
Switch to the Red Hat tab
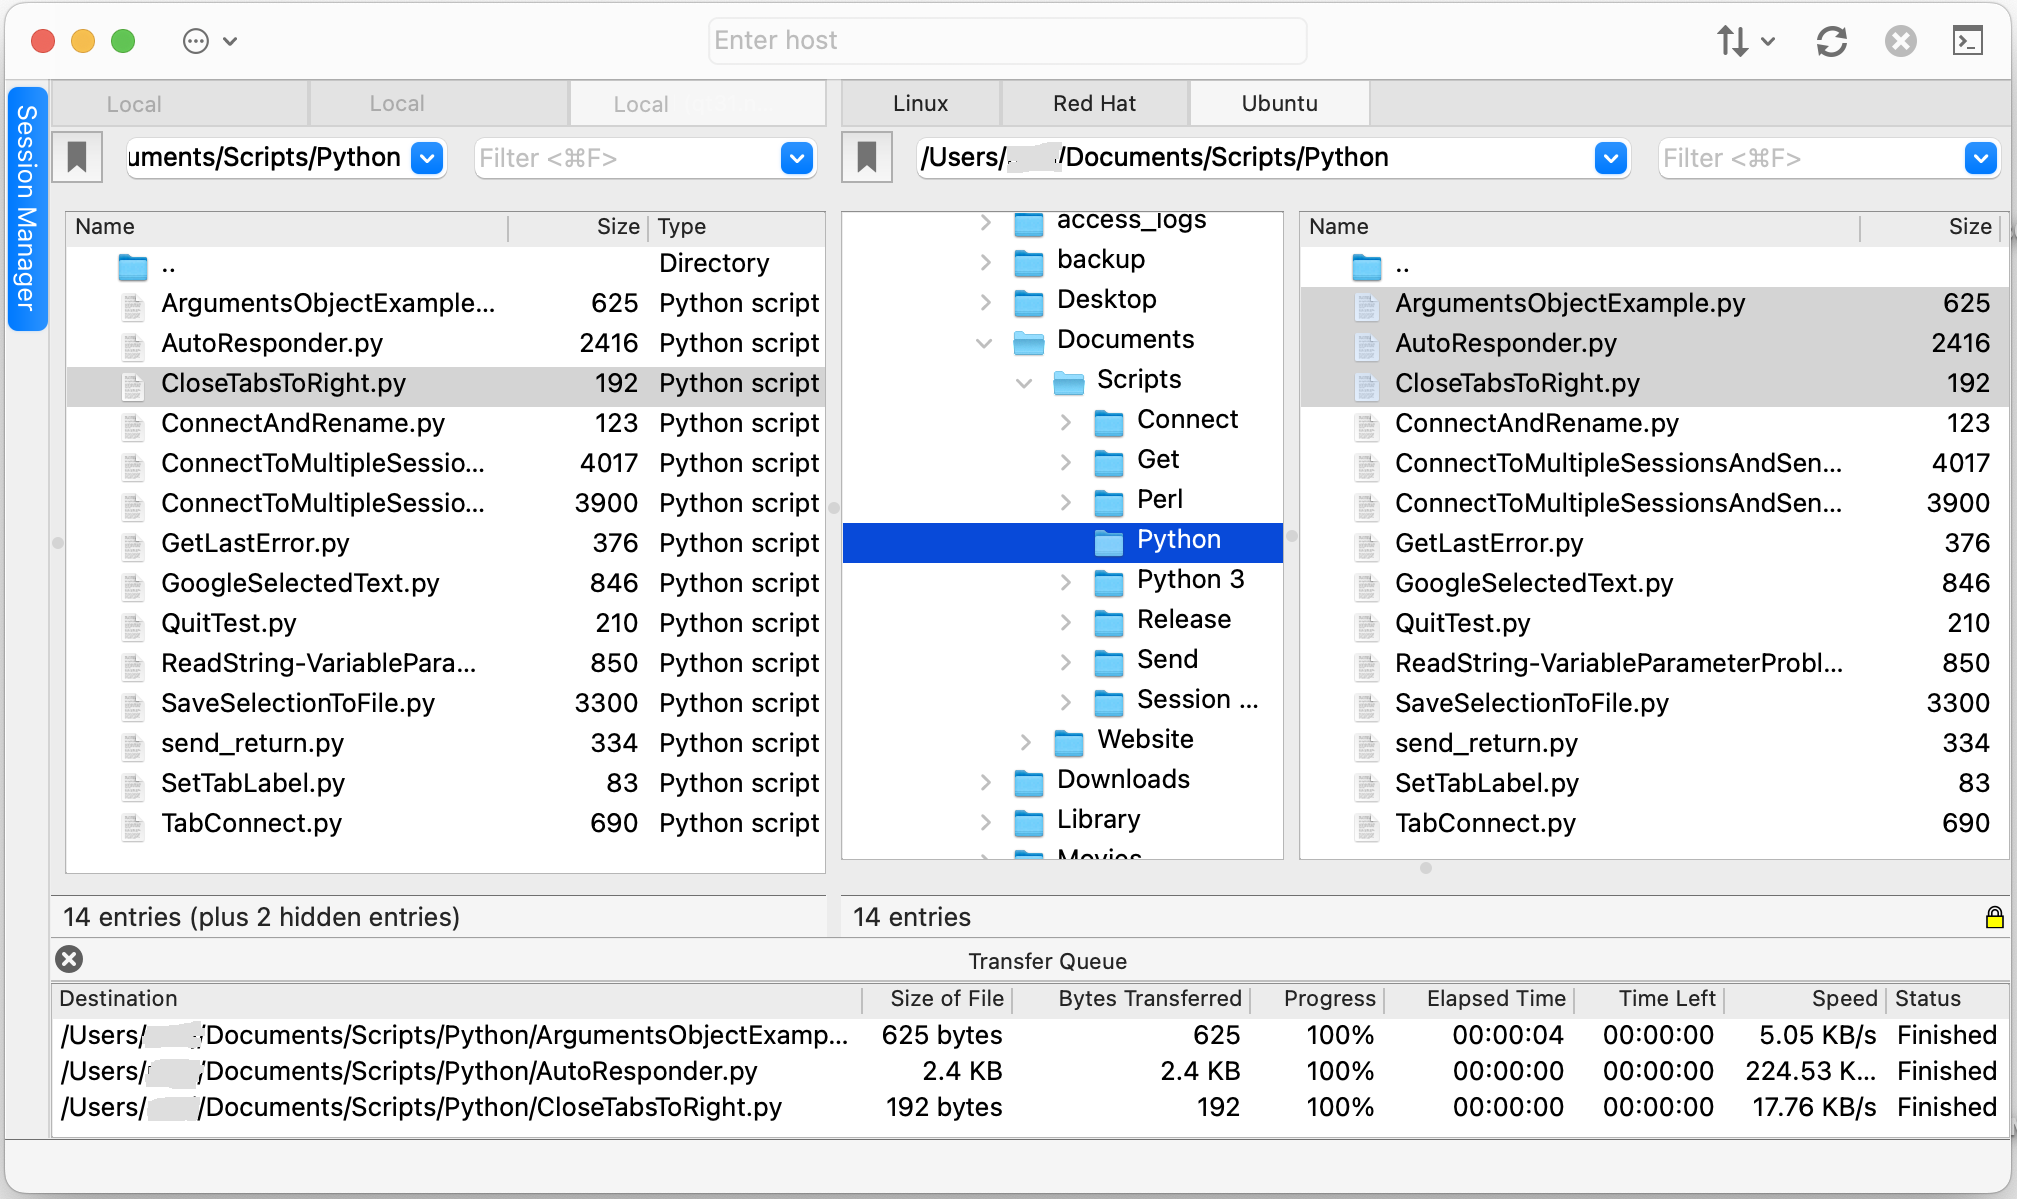pyautogui.click(x=1094, y=103)
